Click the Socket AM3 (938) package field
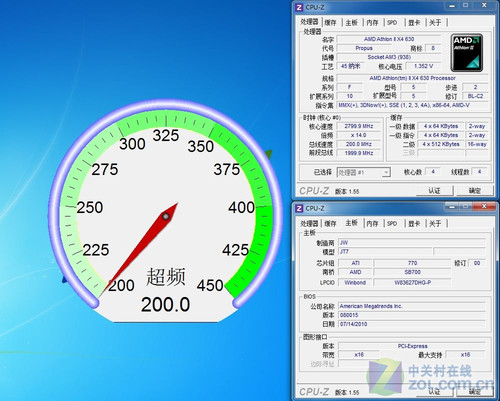Screen dimensions: 500x401 pyautogui.click(x=389, y=57)
